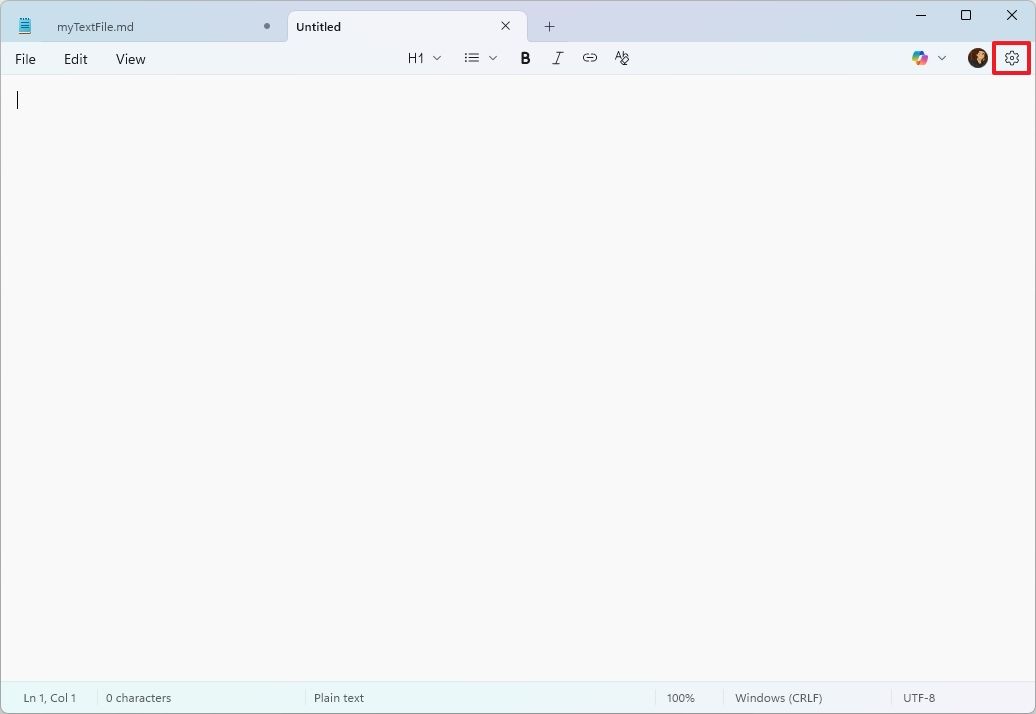Toggle bold formatting
The height and width of the screenshot is (714, 1036).
525,58
